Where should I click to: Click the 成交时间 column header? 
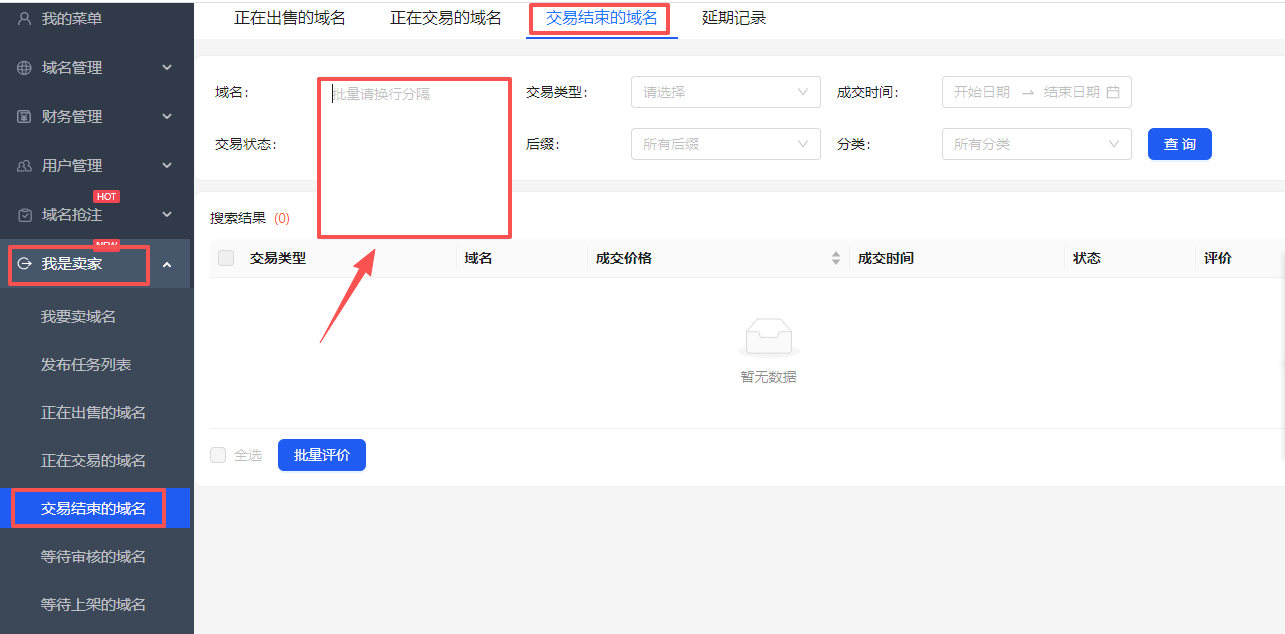click(885, 258)
